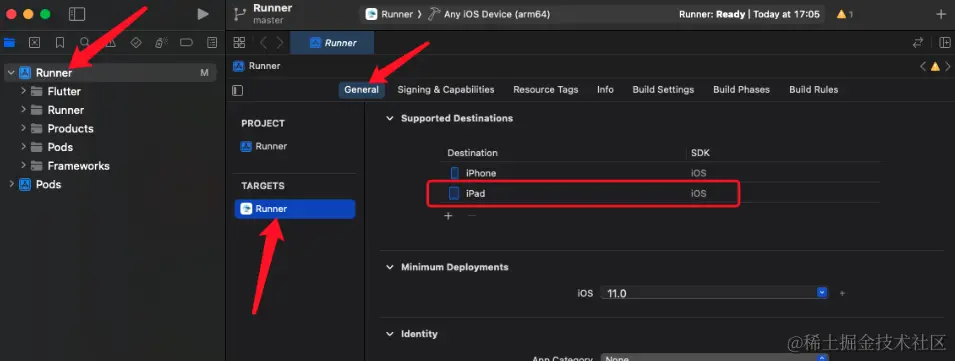Open the Source Control navigator

click(35, 43)
